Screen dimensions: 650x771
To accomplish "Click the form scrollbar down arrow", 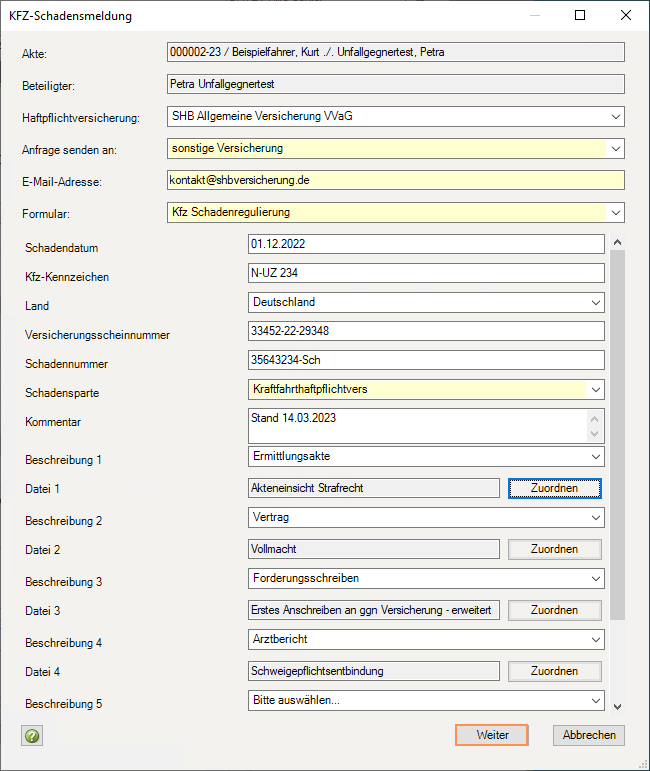I will (x=618, y=707).
